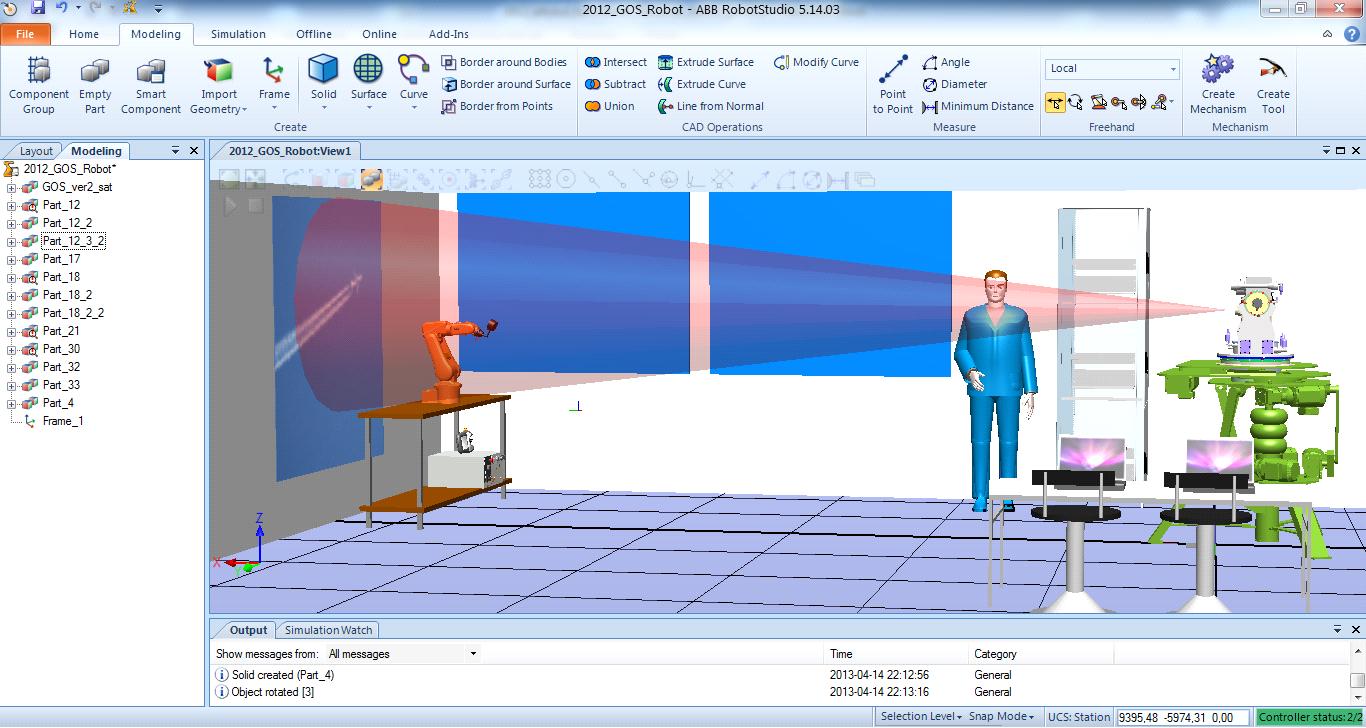Click Border around Bodies
1366x728 pixels.
click(x=504, y=62)
